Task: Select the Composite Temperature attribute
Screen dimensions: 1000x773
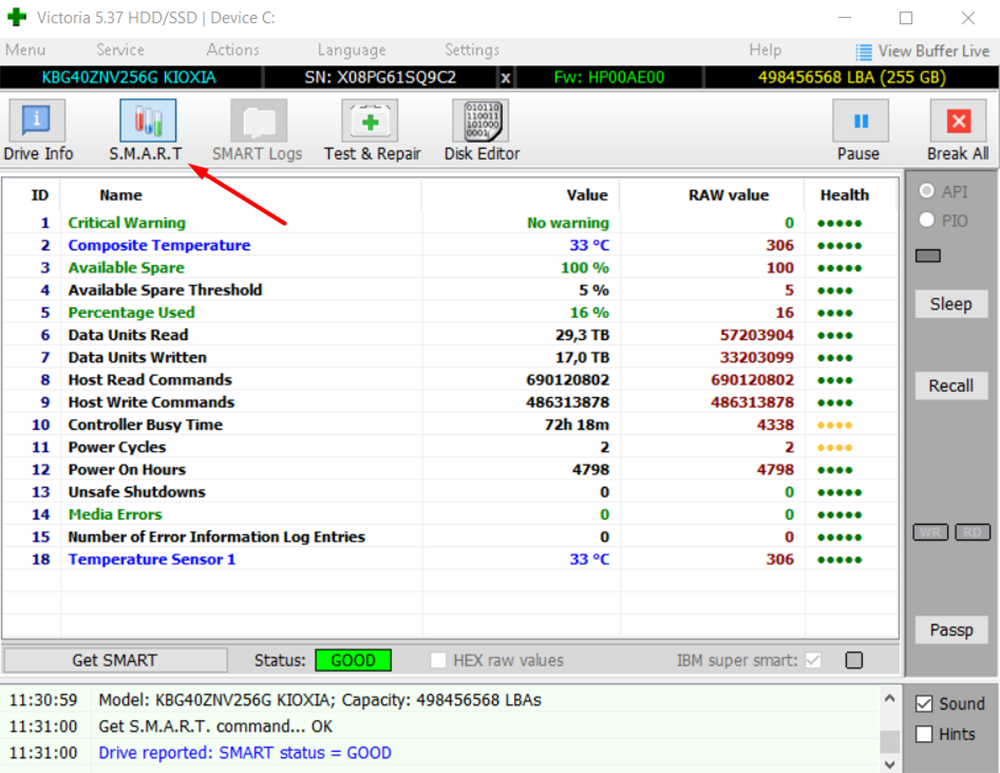Action: pyautogui.click(x=159, y=245)
